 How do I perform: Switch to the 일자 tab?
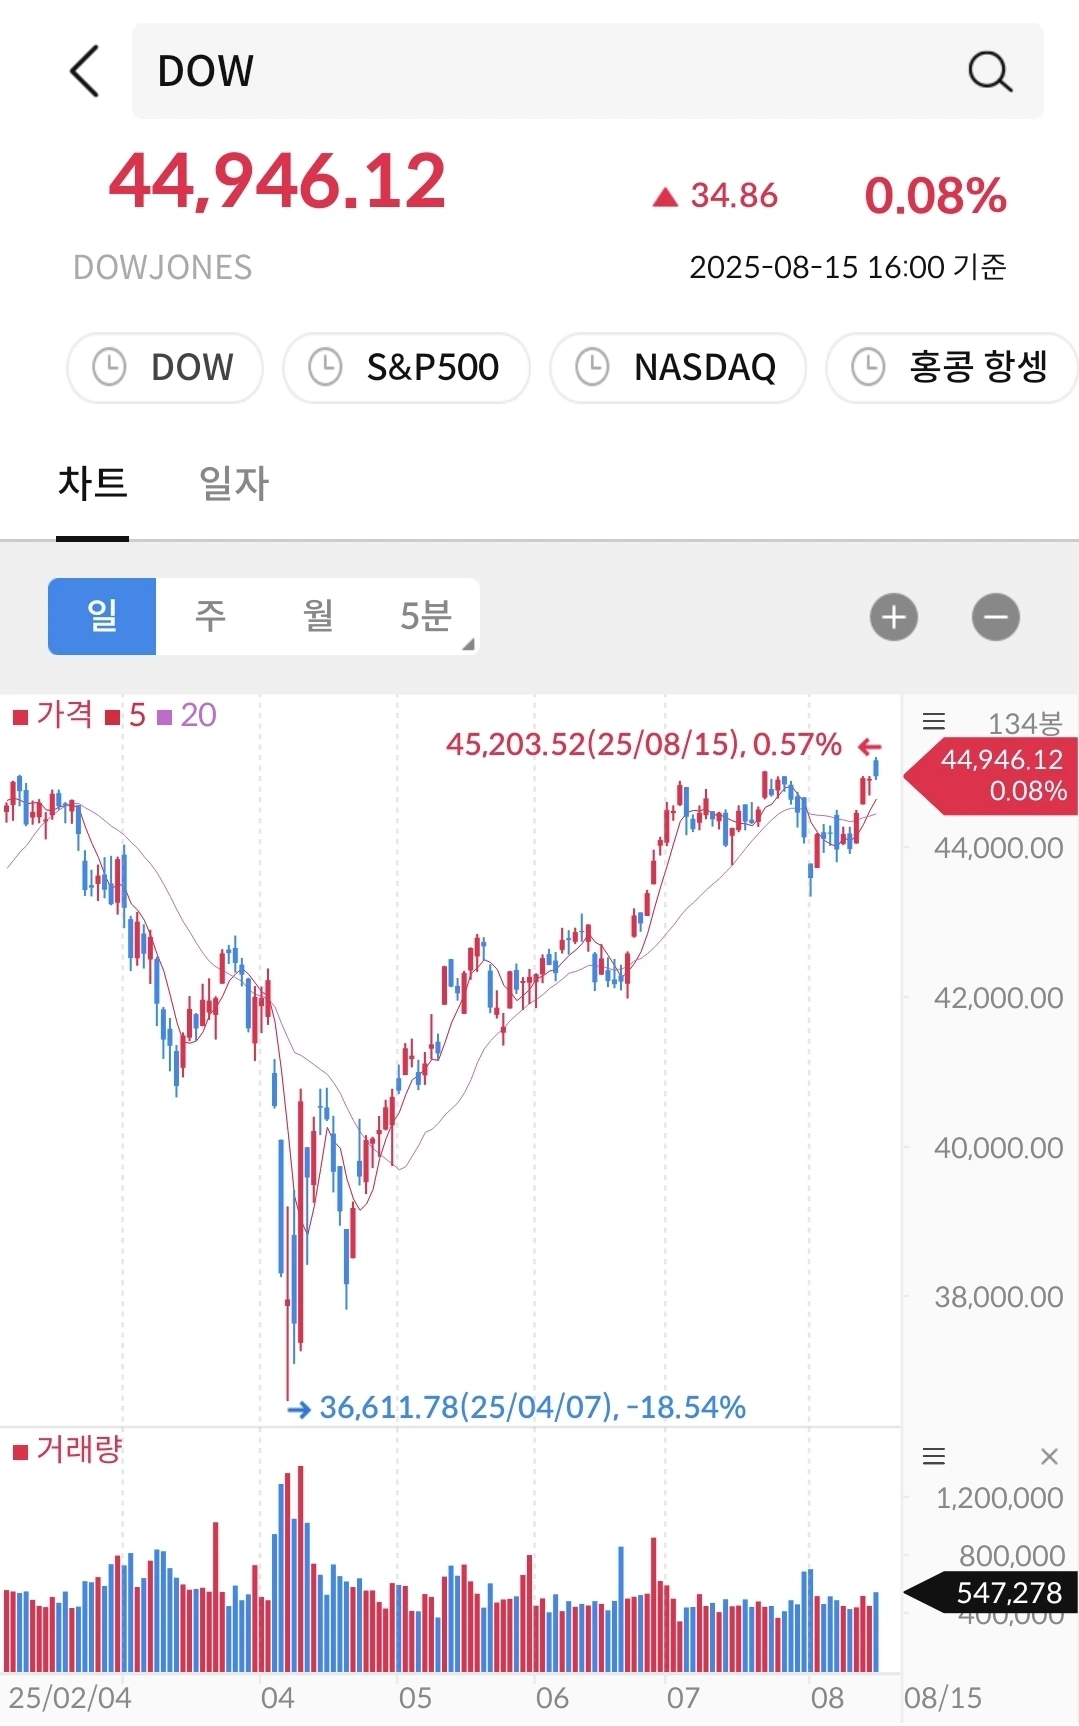234,484
